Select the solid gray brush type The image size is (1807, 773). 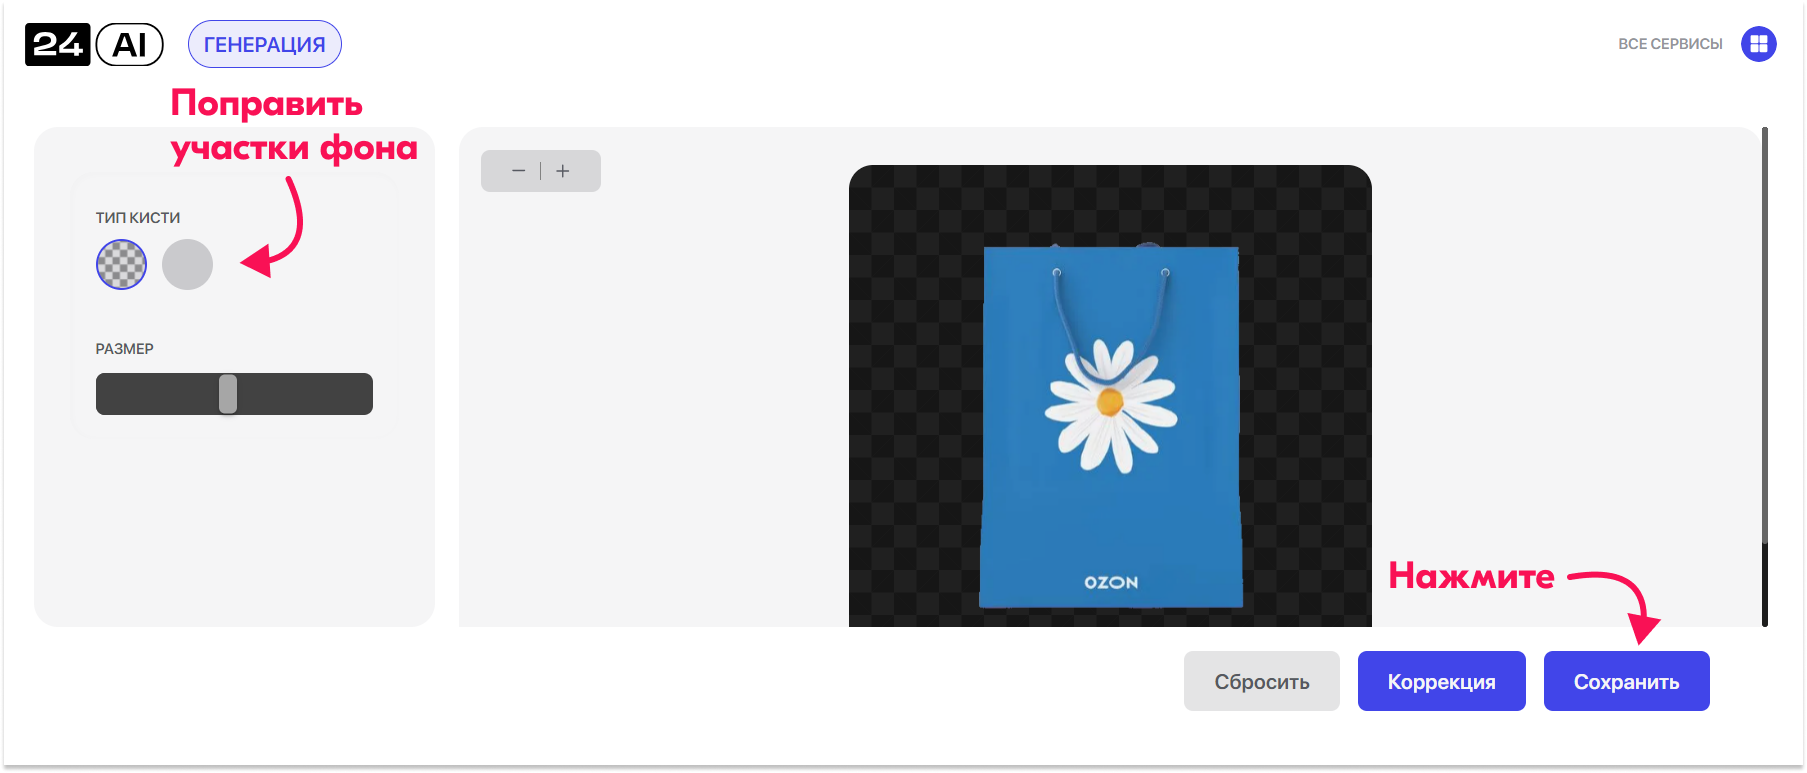point(188,265)
